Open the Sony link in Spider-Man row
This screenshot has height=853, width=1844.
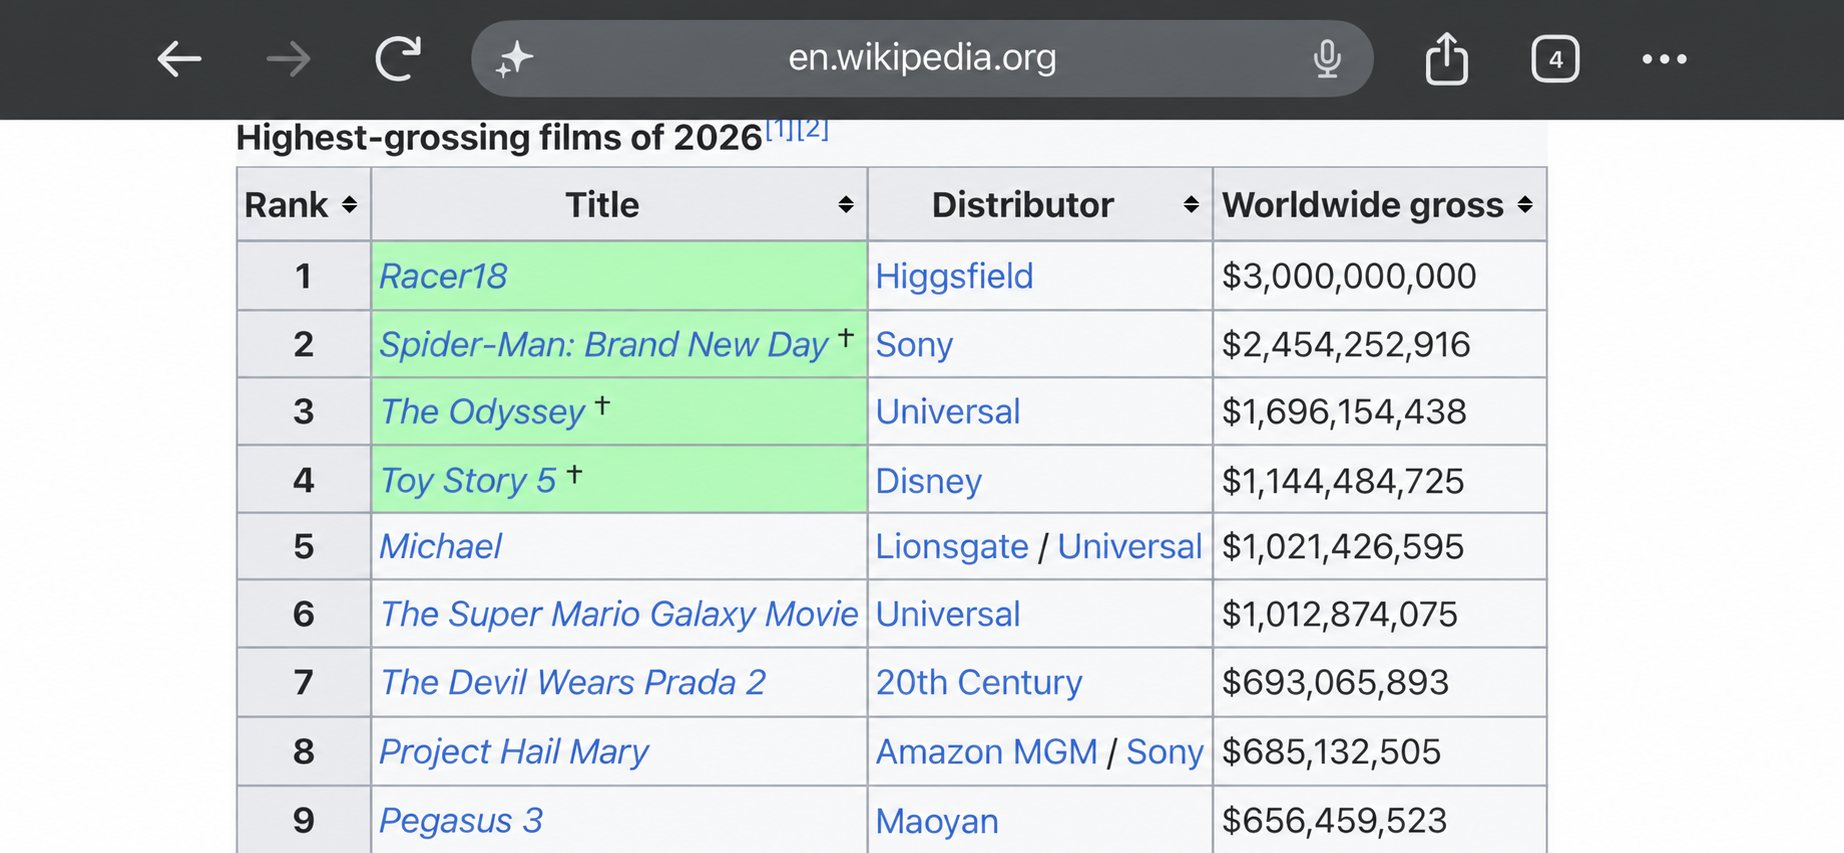tap(914, 344)
